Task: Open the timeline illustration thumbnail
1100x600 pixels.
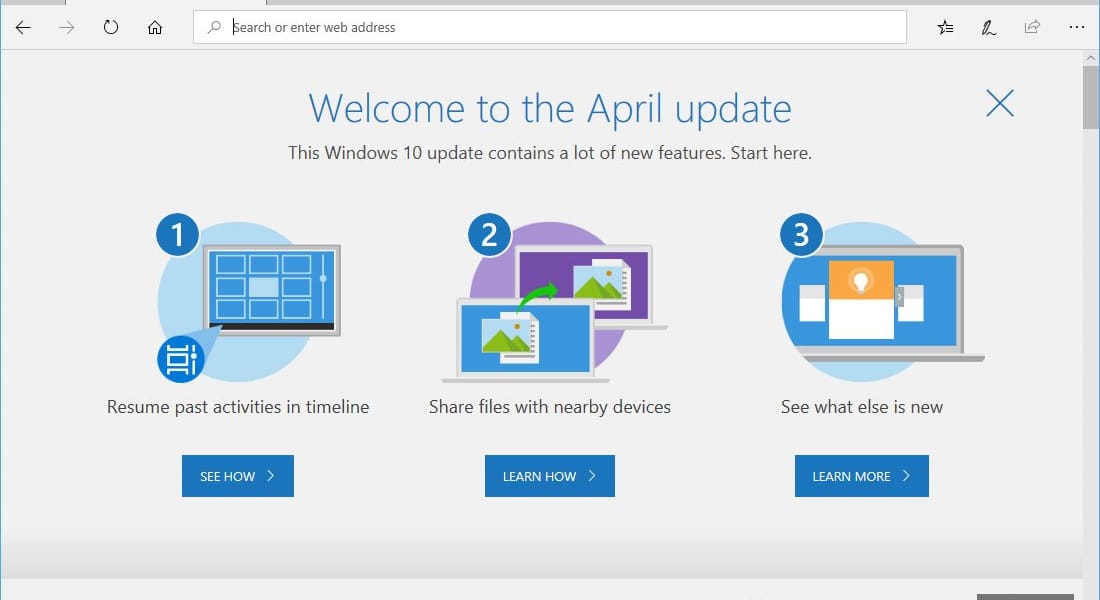Action: [x=248, y=298]
